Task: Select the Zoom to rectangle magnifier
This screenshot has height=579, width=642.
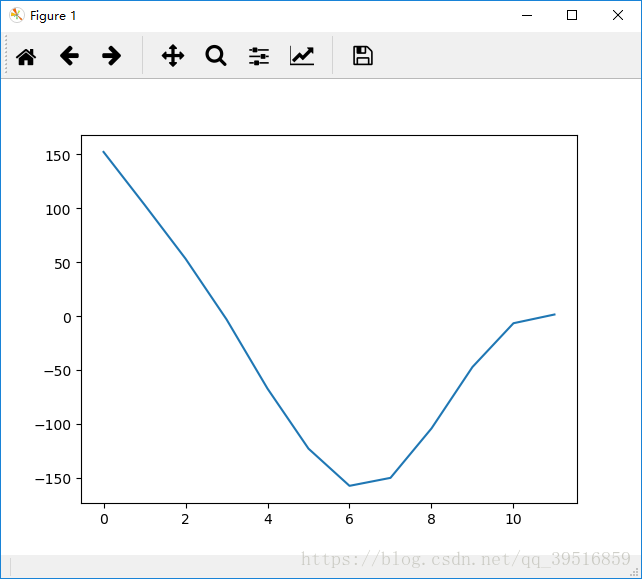Action: pos(216,56)
